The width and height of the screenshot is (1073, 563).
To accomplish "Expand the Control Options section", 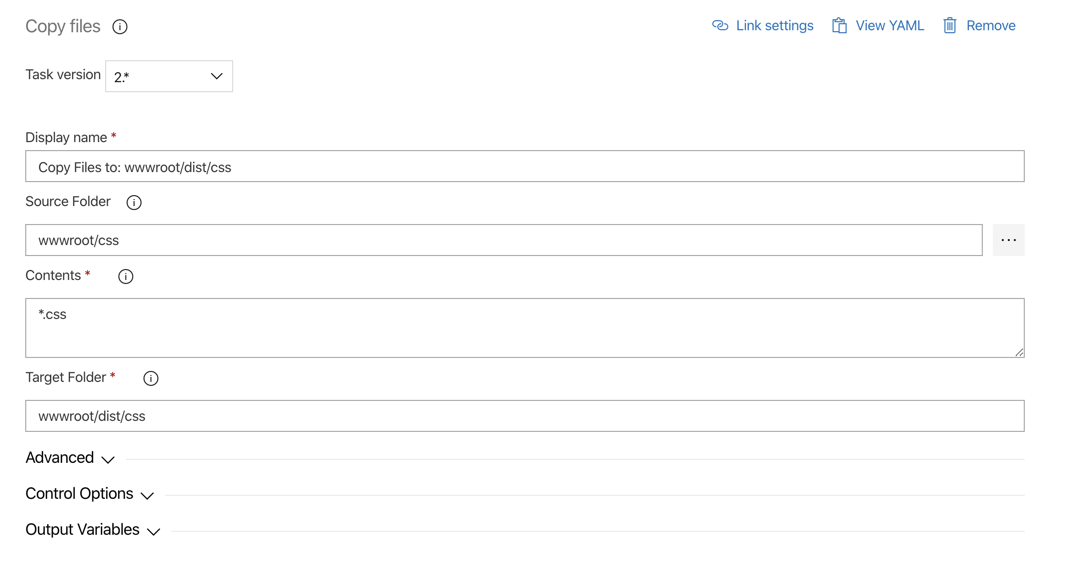I will pos(90,494).
